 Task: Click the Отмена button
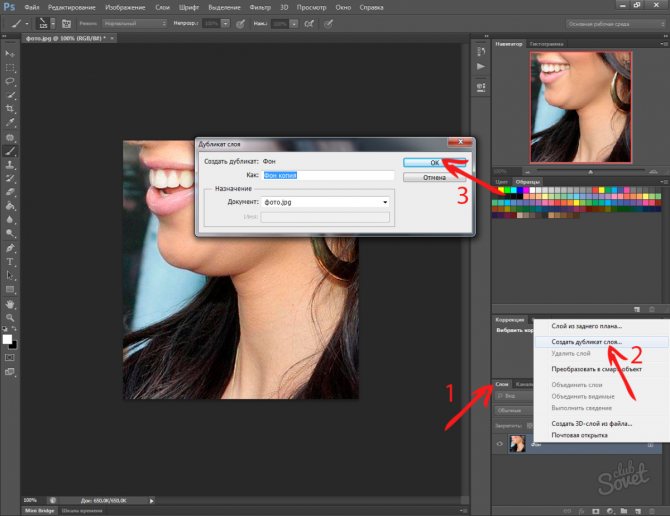pos(434,177)
